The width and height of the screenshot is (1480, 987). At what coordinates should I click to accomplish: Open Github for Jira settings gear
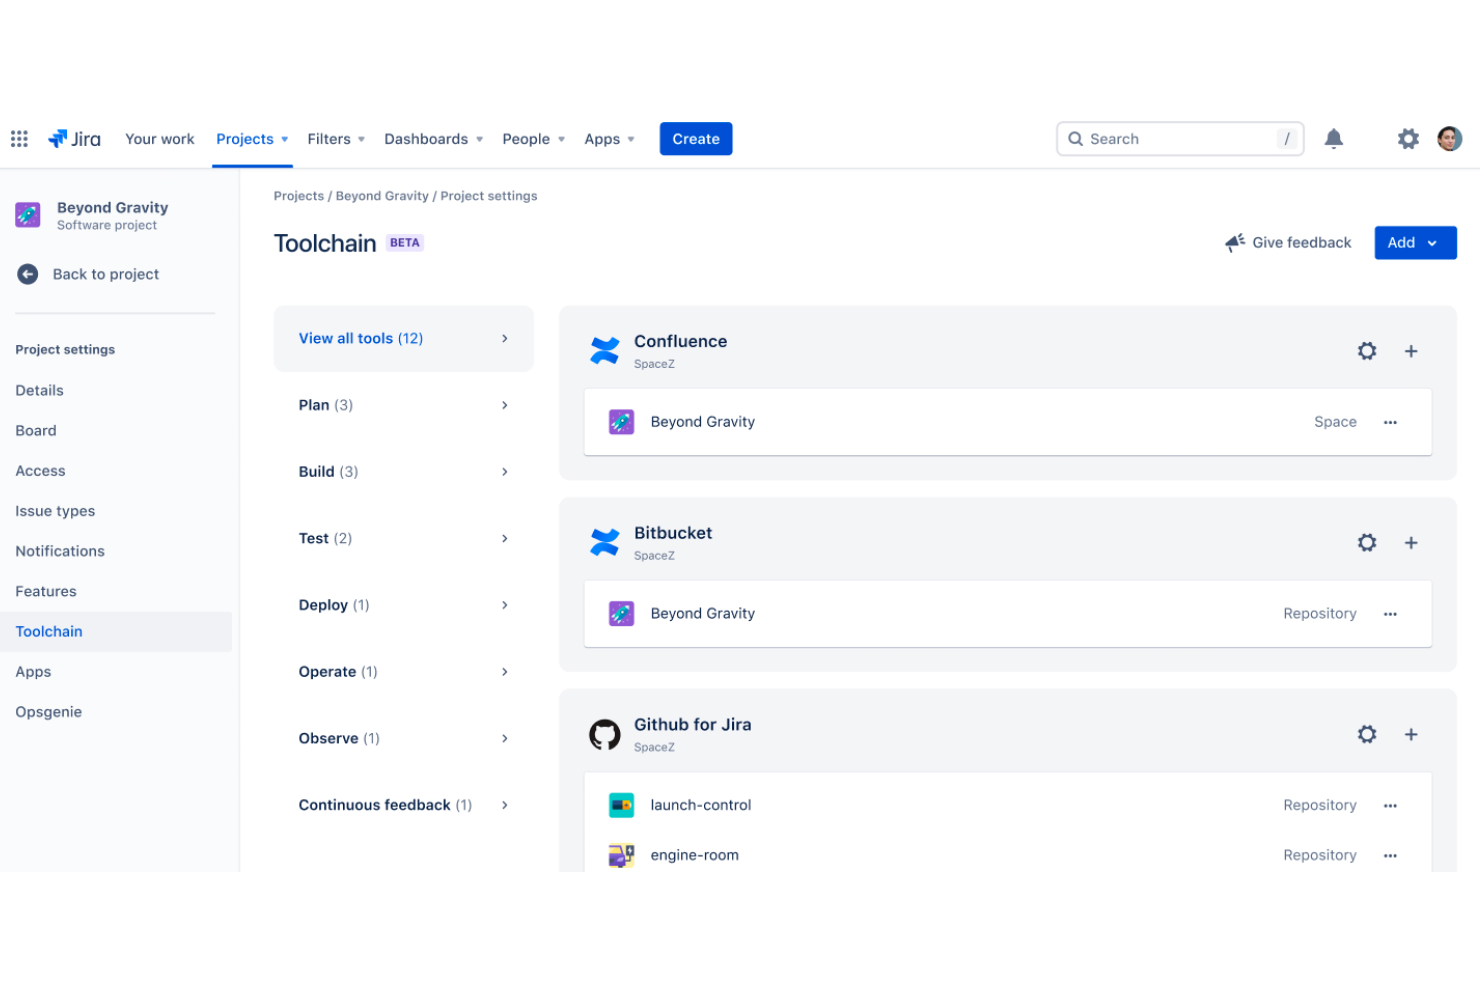coord(1367,734)
